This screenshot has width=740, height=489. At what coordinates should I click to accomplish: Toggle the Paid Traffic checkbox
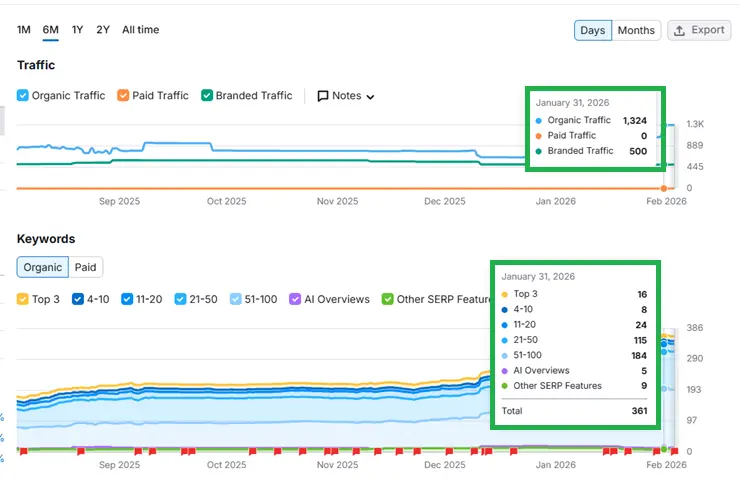pyautogui.click(x=123, y=96)
